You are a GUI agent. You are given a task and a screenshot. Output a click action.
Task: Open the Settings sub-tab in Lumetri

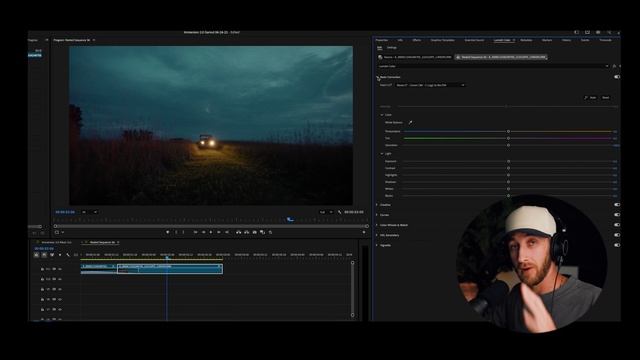392,48
